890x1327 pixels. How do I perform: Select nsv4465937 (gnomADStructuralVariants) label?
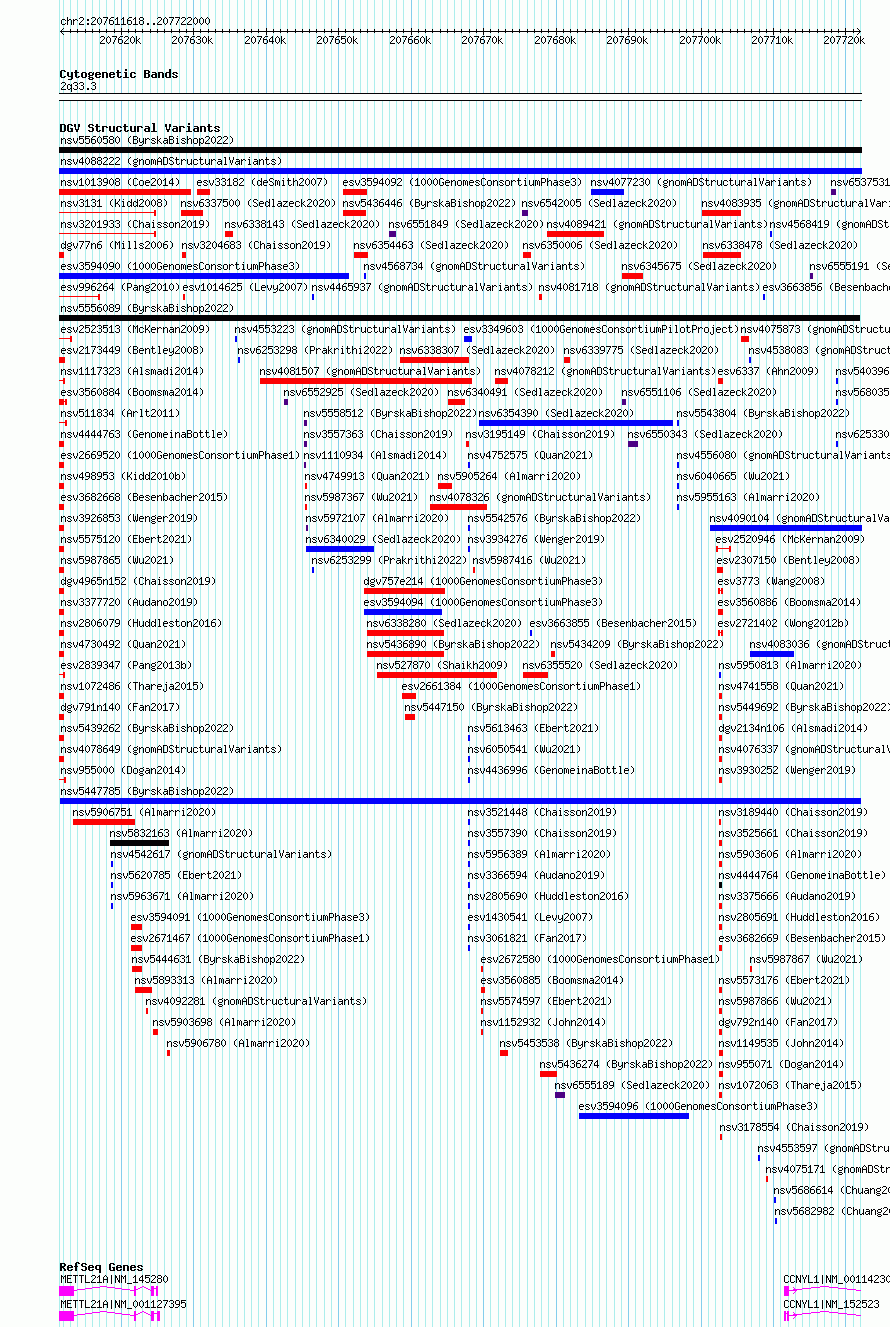click(422, 287)
